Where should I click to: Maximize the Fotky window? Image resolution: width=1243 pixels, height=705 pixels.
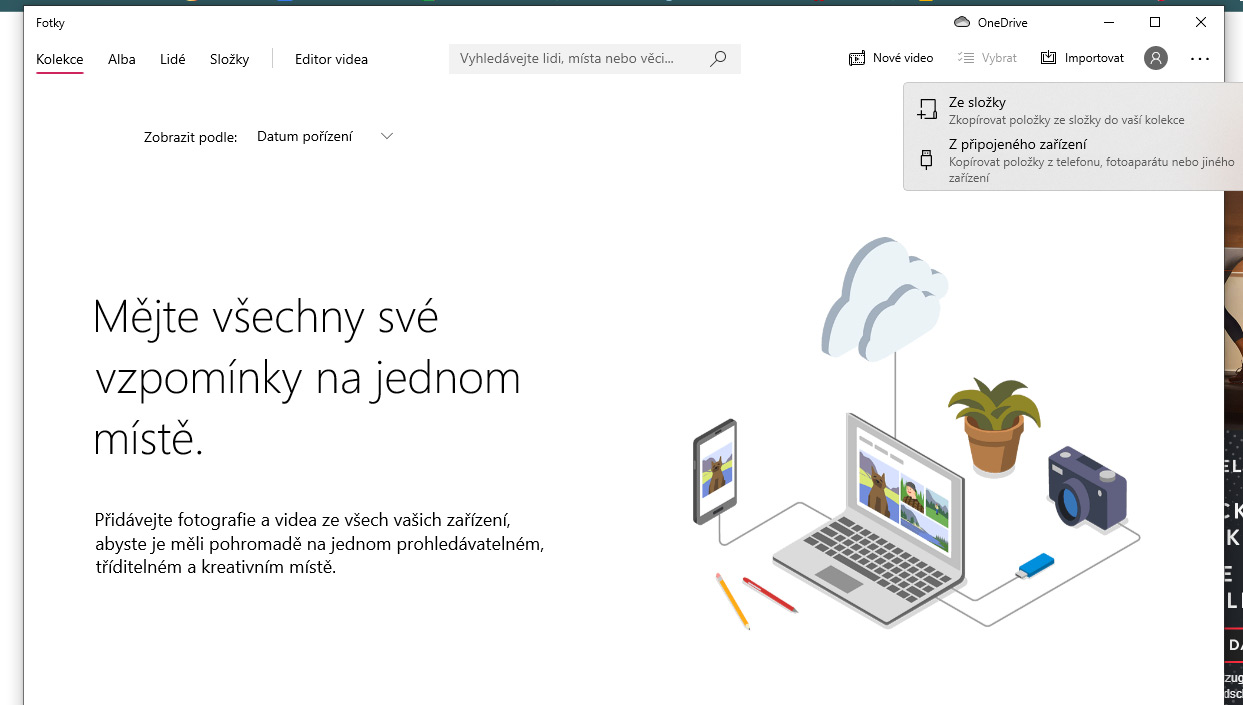pyautogui.click(x=1155, y=22)
